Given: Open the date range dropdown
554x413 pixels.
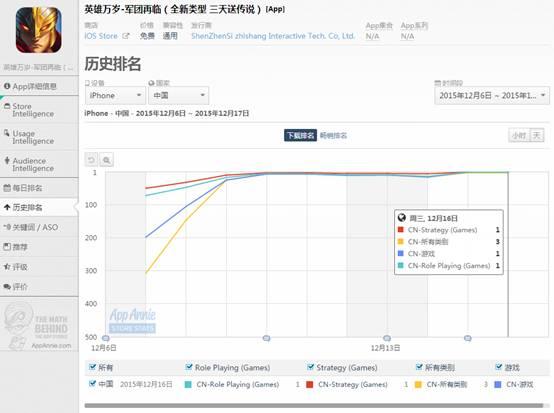Looking at the screenshot, I should pyautogui.click(x=492, y=95).
